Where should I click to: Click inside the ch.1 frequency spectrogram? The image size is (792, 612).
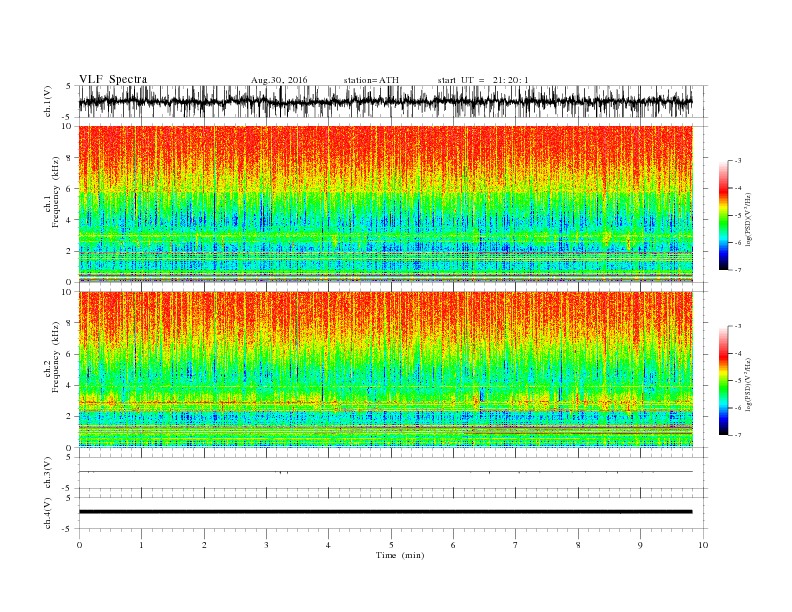coord(385,204)
